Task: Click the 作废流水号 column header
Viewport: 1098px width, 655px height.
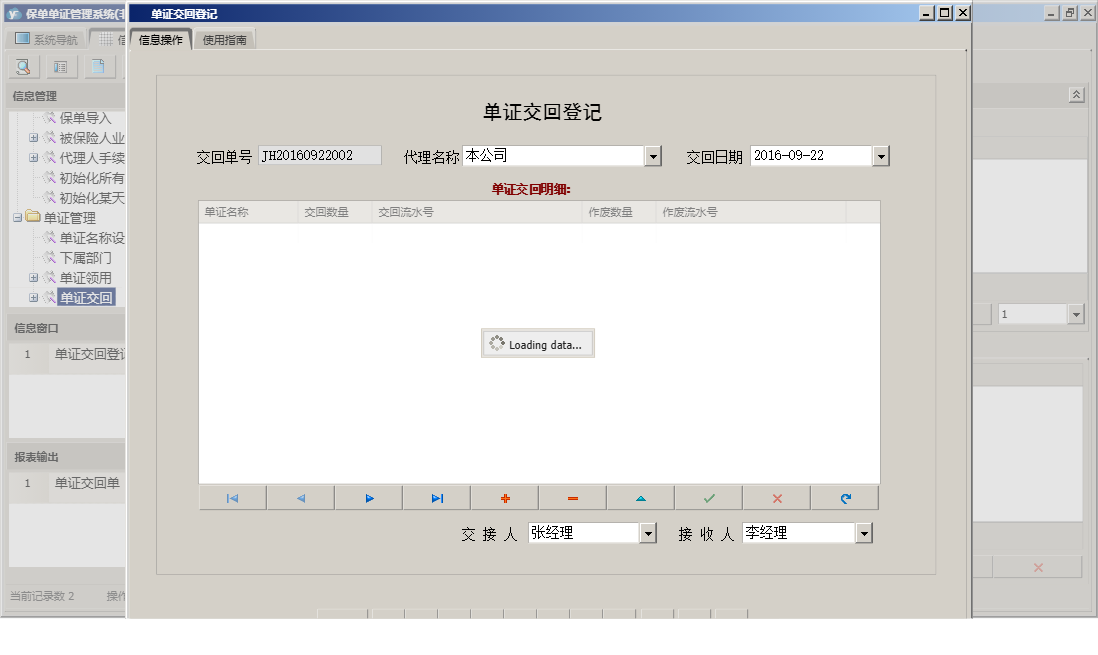Action: click(x=751, y=212)
